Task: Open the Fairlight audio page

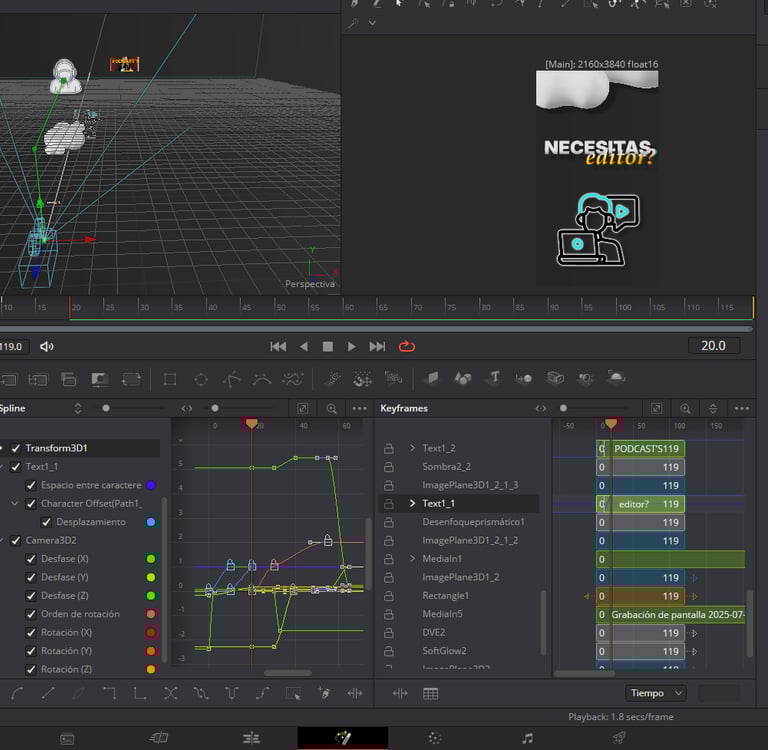Action: coord(527,738)
